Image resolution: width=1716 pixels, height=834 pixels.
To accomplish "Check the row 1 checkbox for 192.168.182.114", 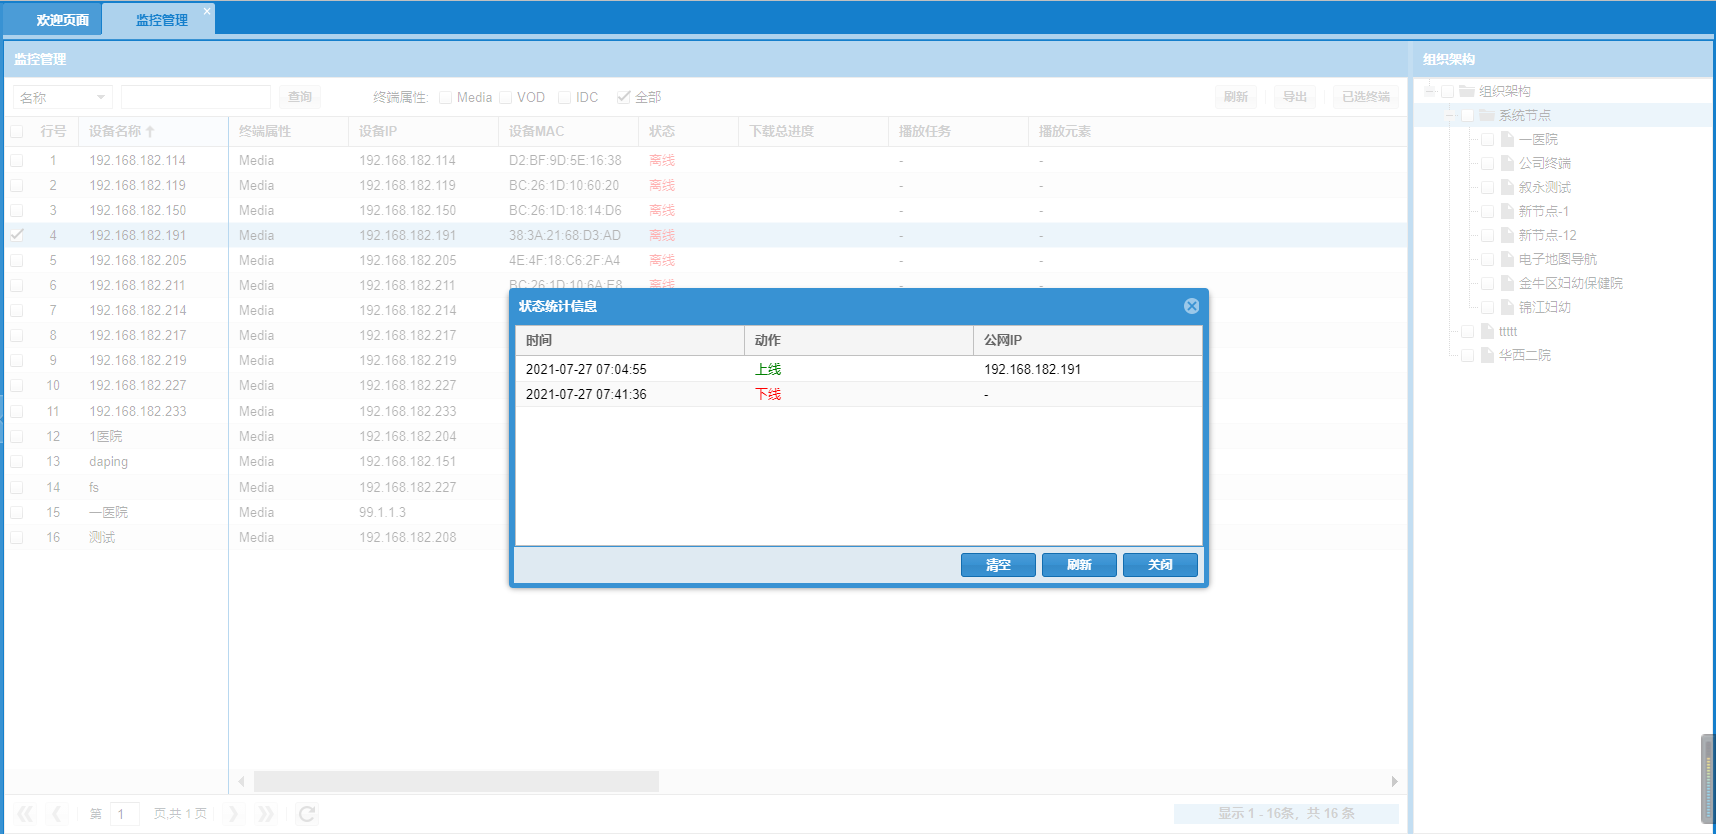I will 17,160.
